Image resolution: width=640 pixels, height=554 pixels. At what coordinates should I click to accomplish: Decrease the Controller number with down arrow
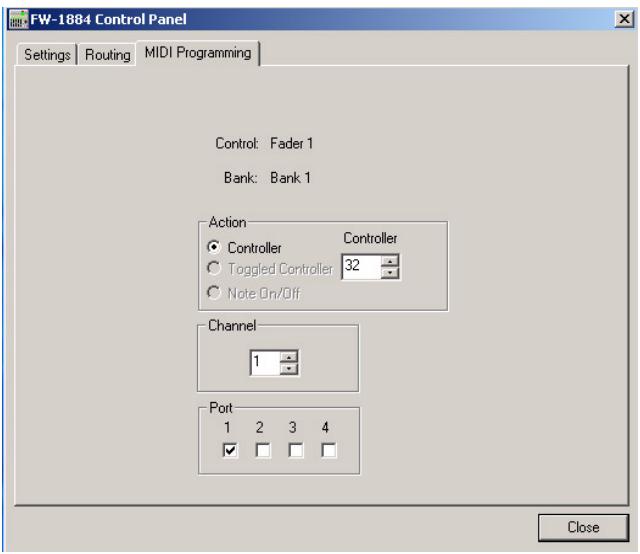(390, 273)
